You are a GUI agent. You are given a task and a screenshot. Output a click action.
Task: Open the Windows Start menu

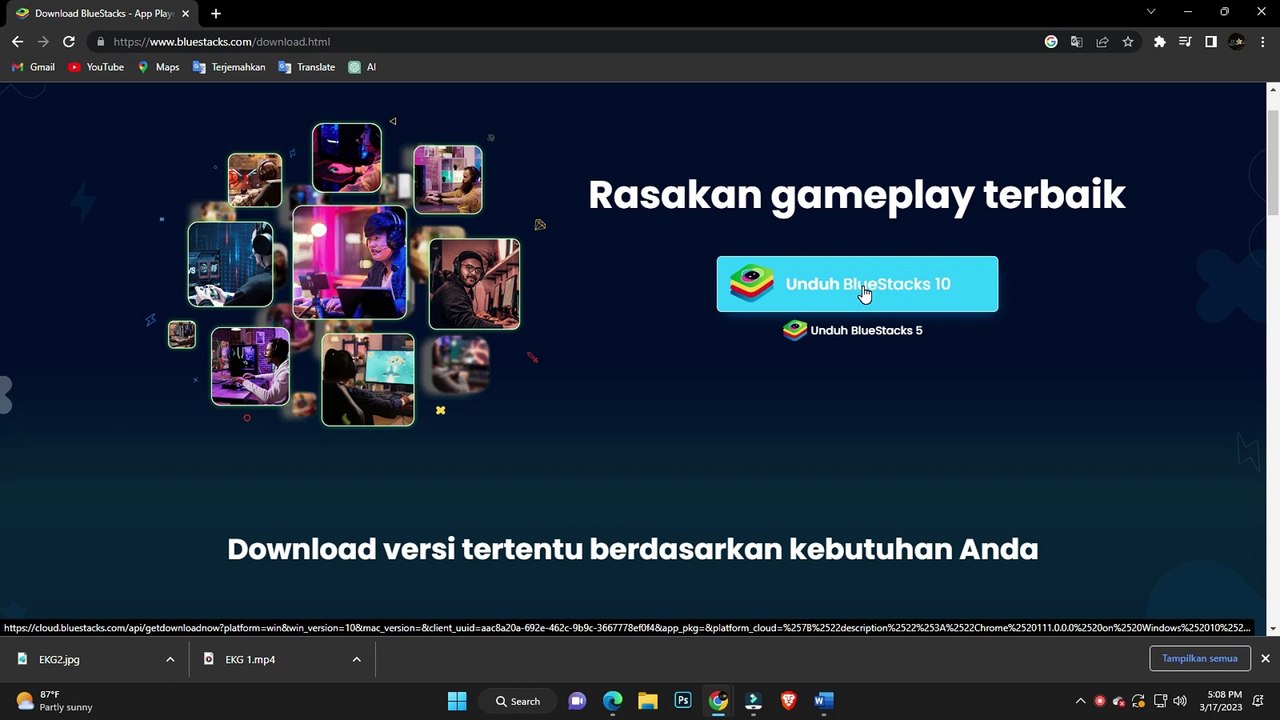(x=457, y=701)
